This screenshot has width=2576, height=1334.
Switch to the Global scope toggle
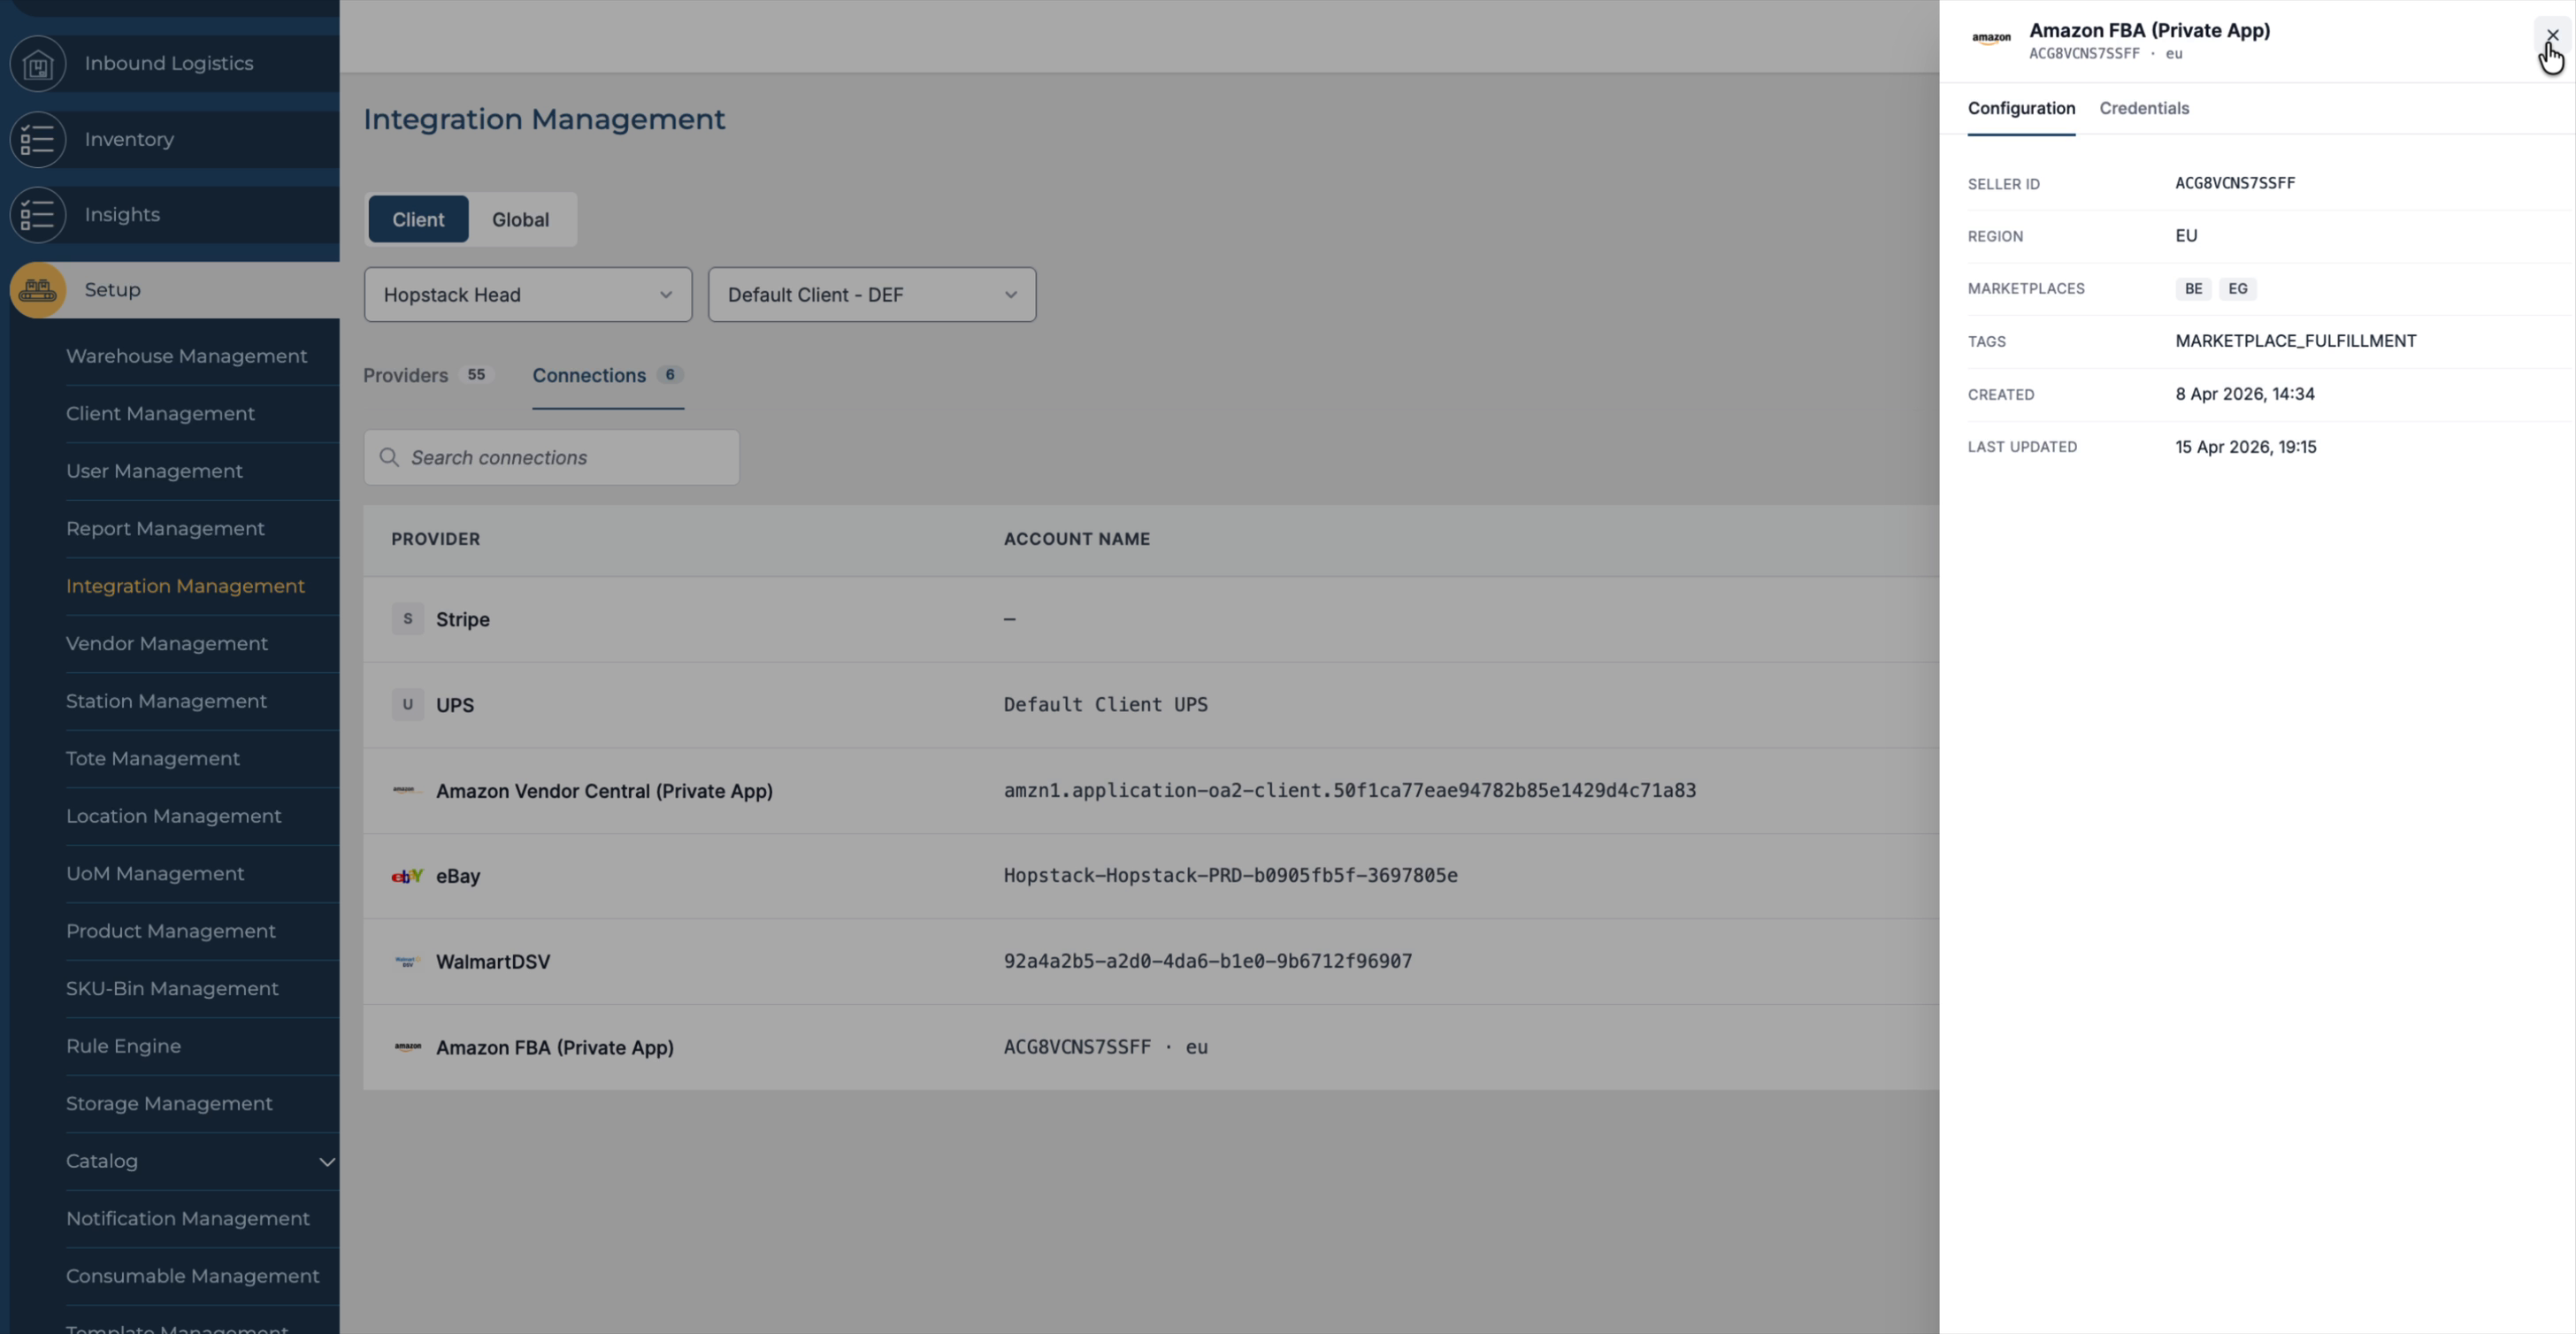pyautogui.click(x=520, y=220)
